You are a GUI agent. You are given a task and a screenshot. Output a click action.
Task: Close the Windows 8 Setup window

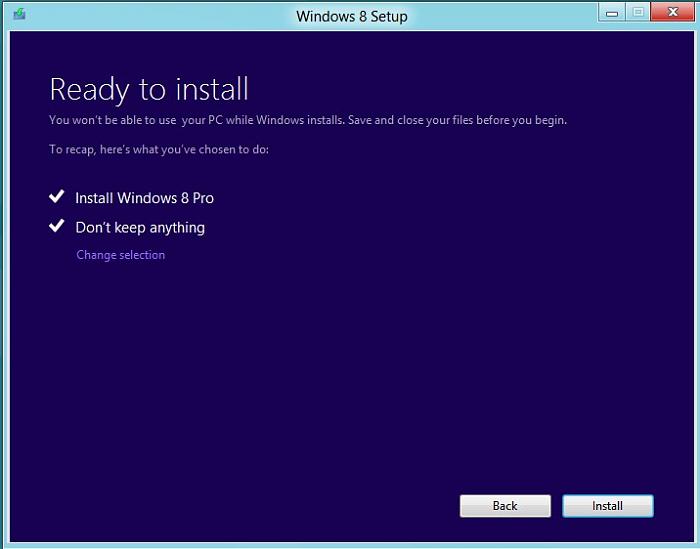(x=673, y=12)
